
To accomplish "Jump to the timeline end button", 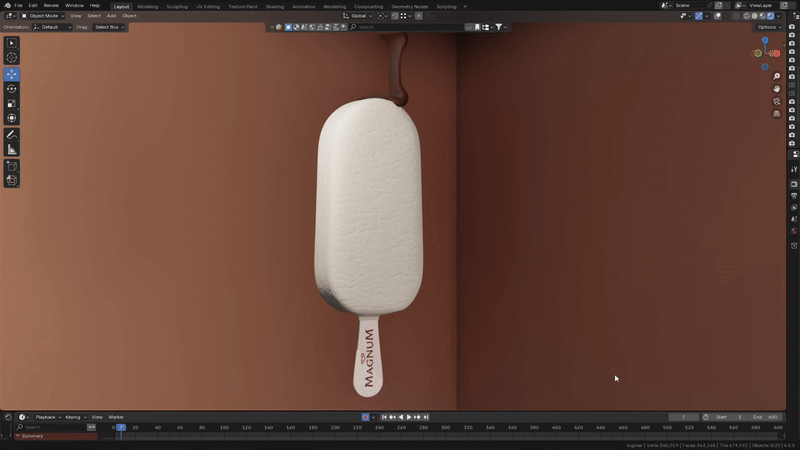I will click(x=426, y=417).
